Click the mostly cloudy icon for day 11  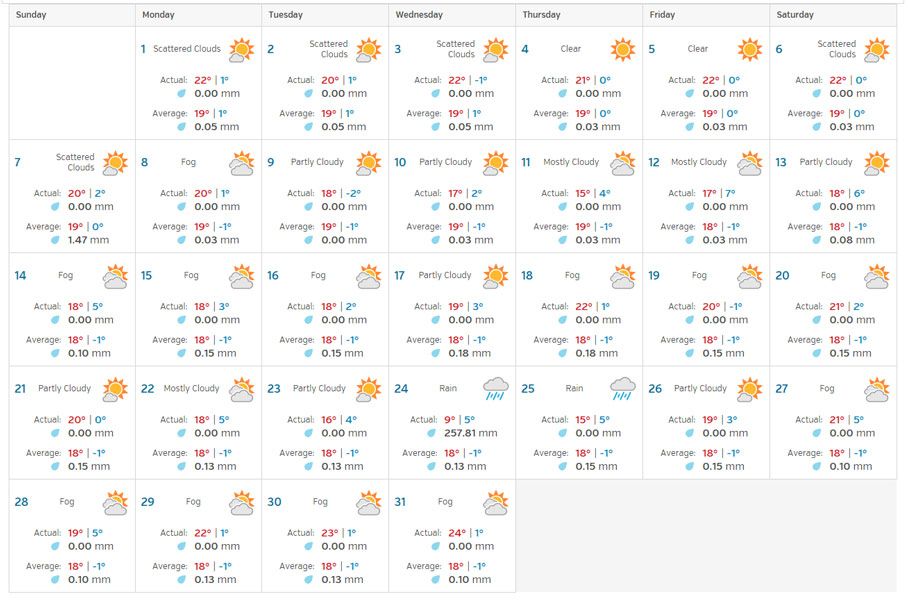pos(622,162)
